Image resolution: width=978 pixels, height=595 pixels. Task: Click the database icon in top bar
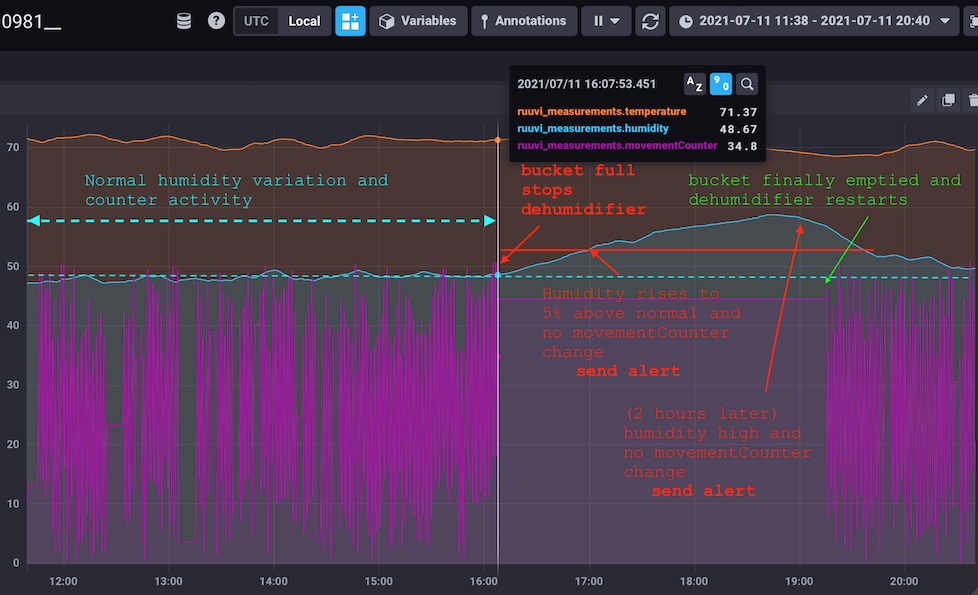pyautogui.click(x=183, y=21)
